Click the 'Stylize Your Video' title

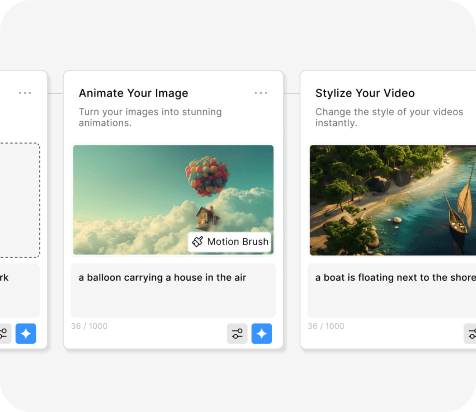pyautogui.click(x=365, y=93)
